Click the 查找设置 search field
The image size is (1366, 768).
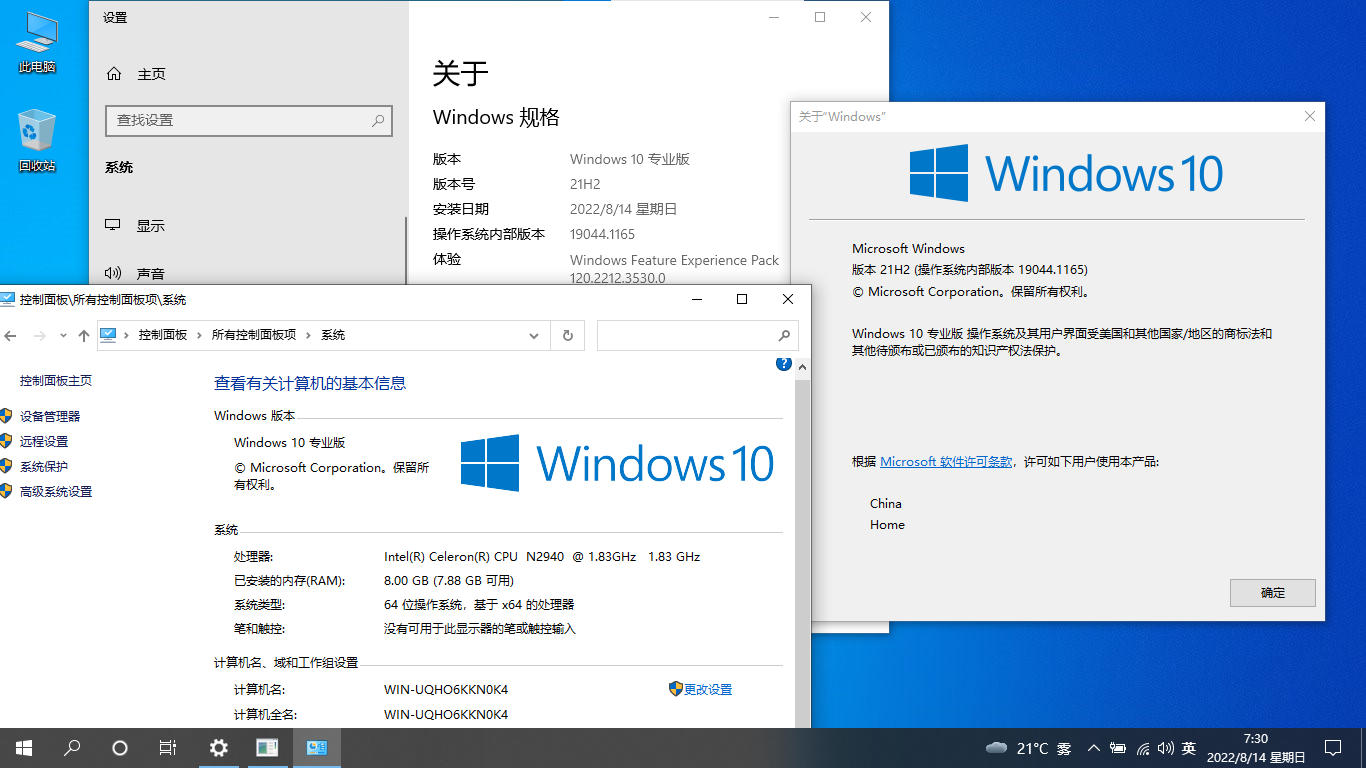point(249,121)
